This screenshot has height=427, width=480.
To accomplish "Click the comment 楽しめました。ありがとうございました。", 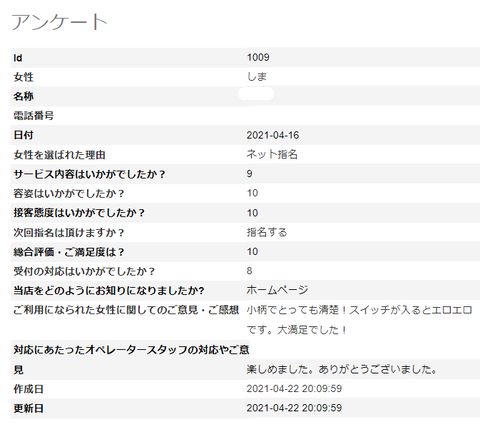I will click(x=342, y=369).
